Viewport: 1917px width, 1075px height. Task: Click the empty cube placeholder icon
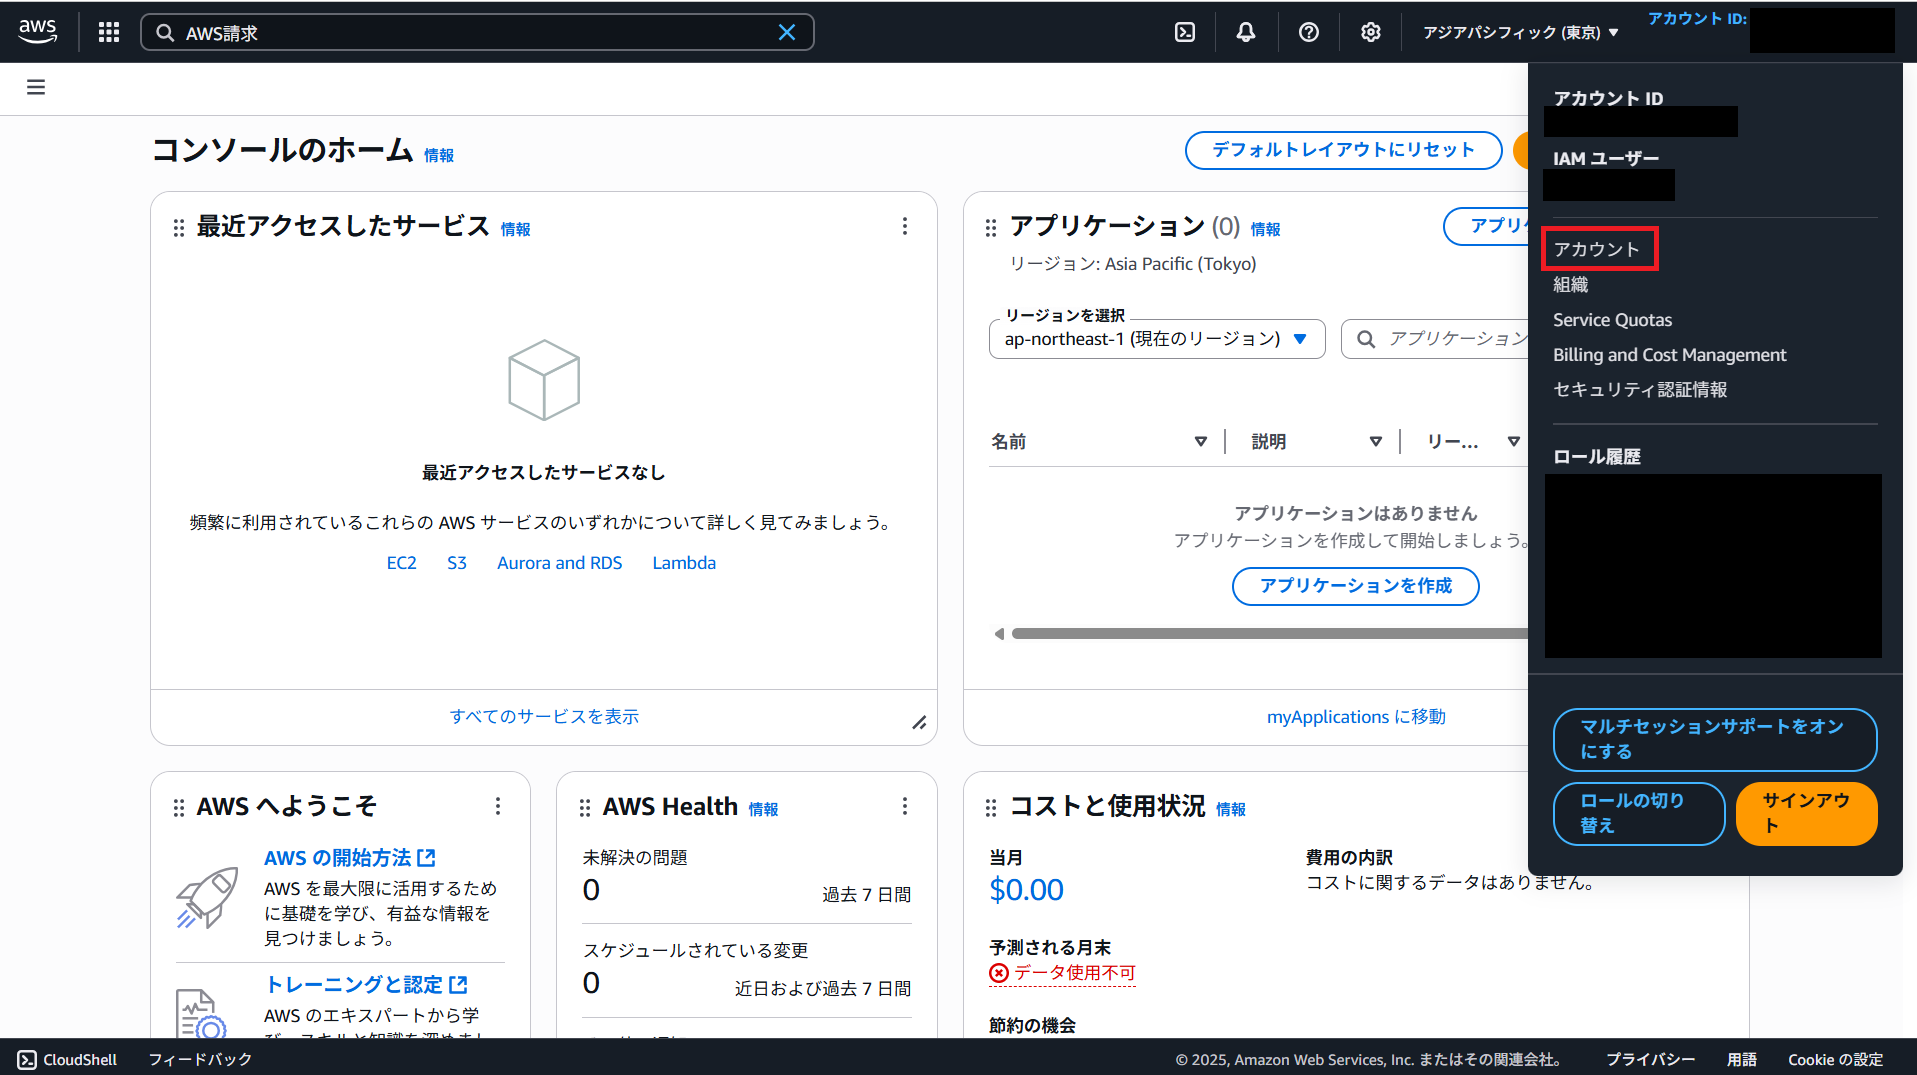pos(544,380)
